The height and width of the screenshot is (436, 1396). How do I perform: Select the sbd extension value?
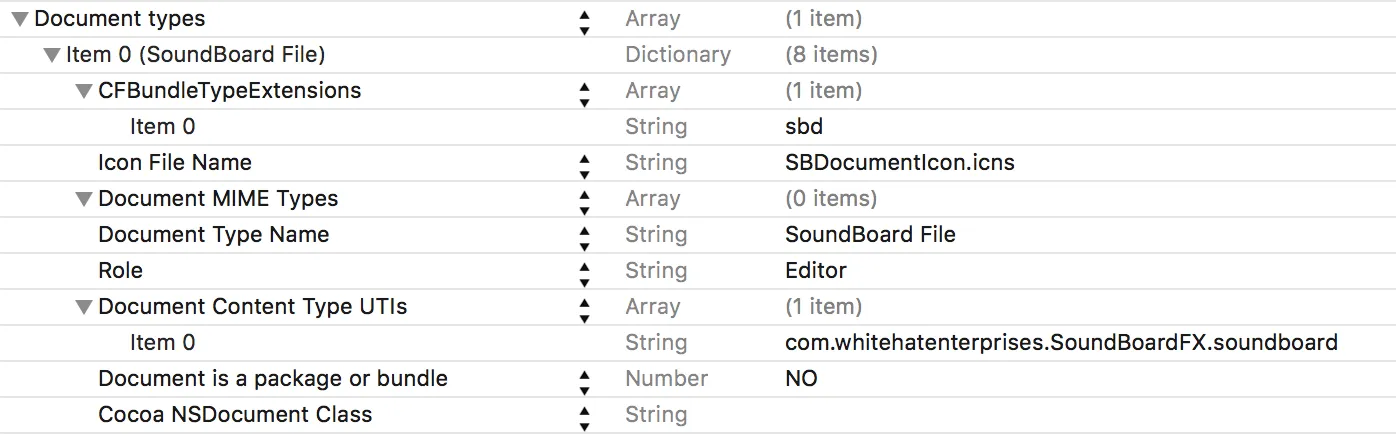pyautogui.click(x=804, y=127)
